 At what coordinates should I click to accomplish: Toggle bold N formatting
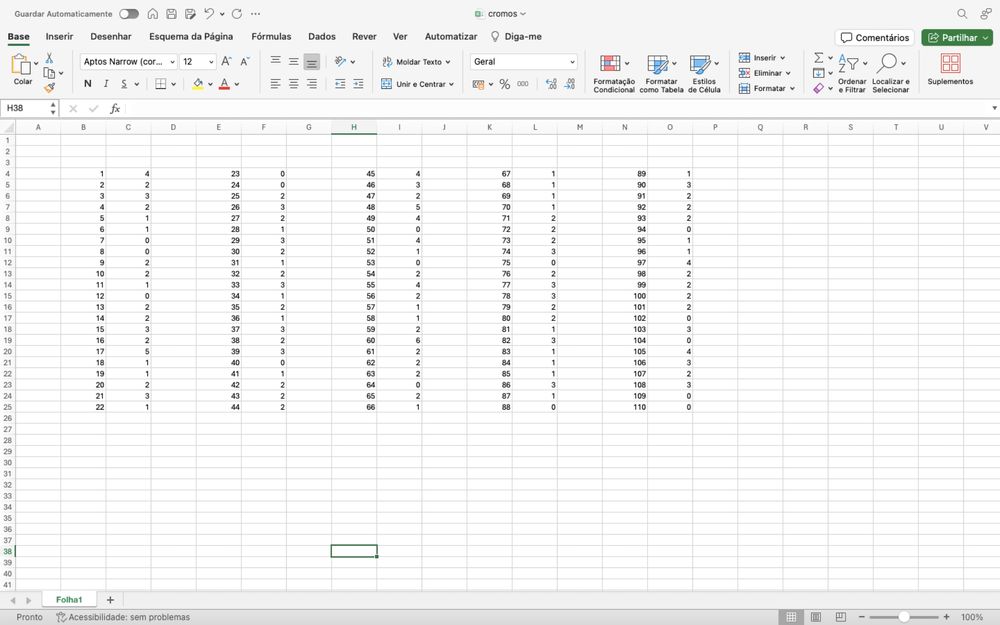coord(88,84)
